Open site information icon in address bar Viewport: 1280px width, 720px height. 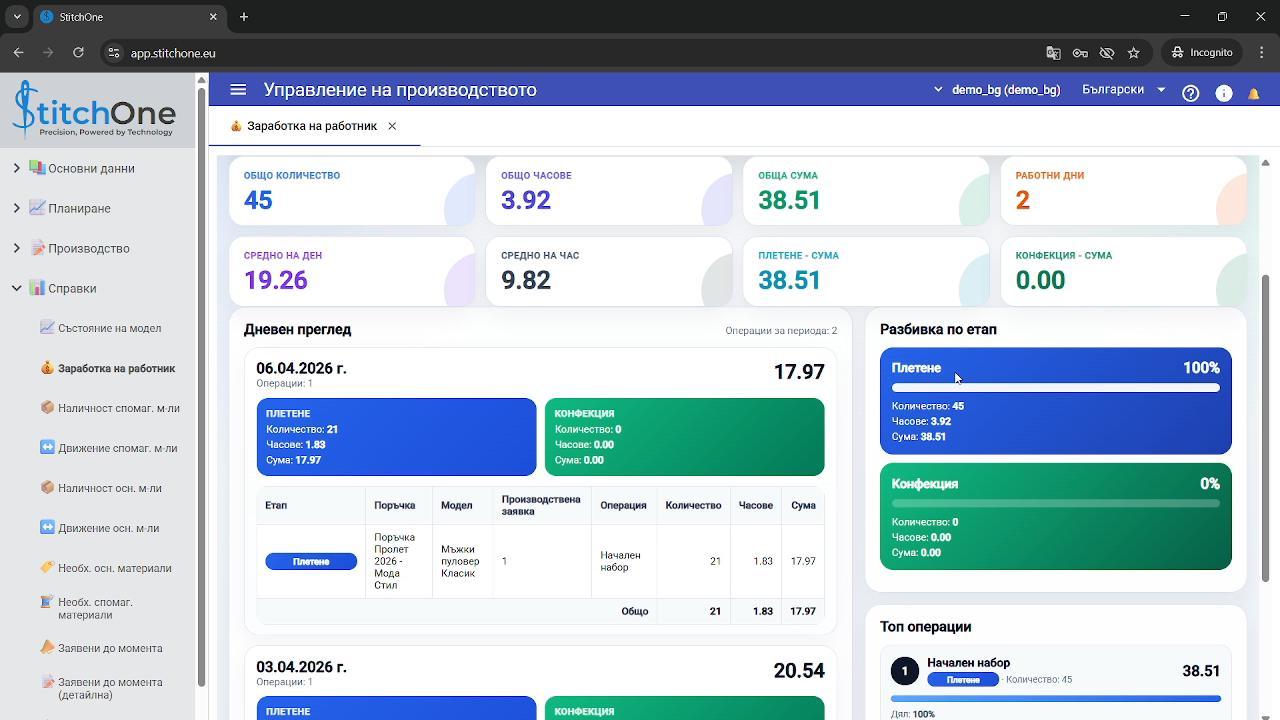click(x=113, y=53)
